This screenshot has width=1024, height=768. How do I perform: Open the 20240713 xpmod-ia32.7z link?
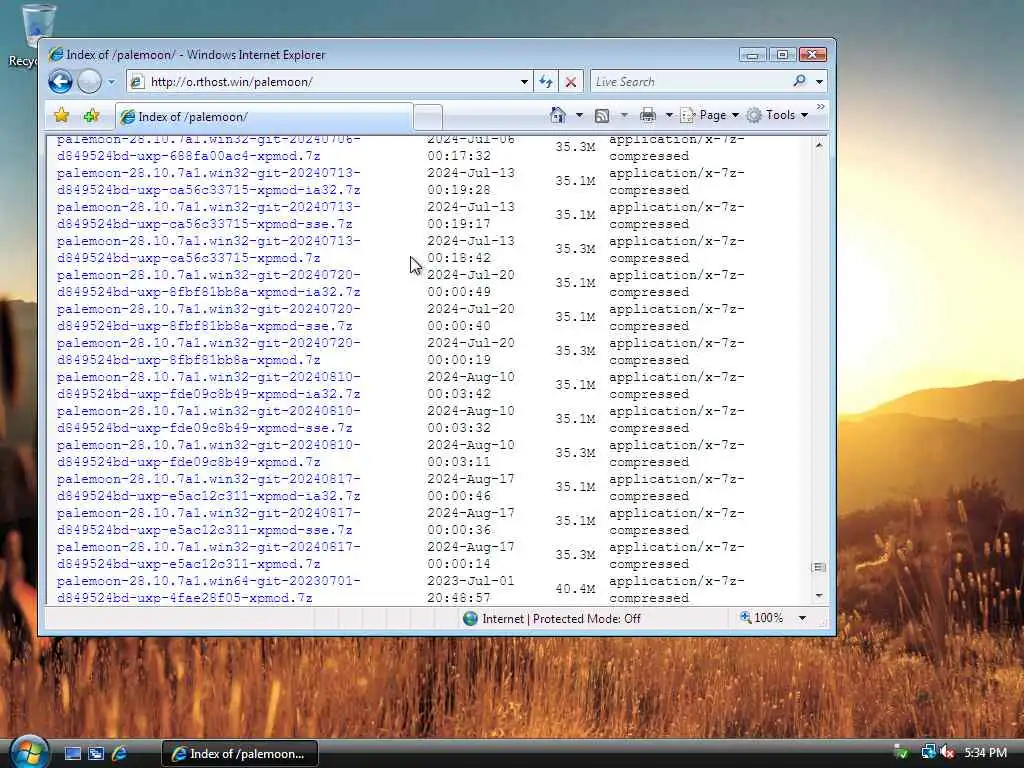coord(208,182)
